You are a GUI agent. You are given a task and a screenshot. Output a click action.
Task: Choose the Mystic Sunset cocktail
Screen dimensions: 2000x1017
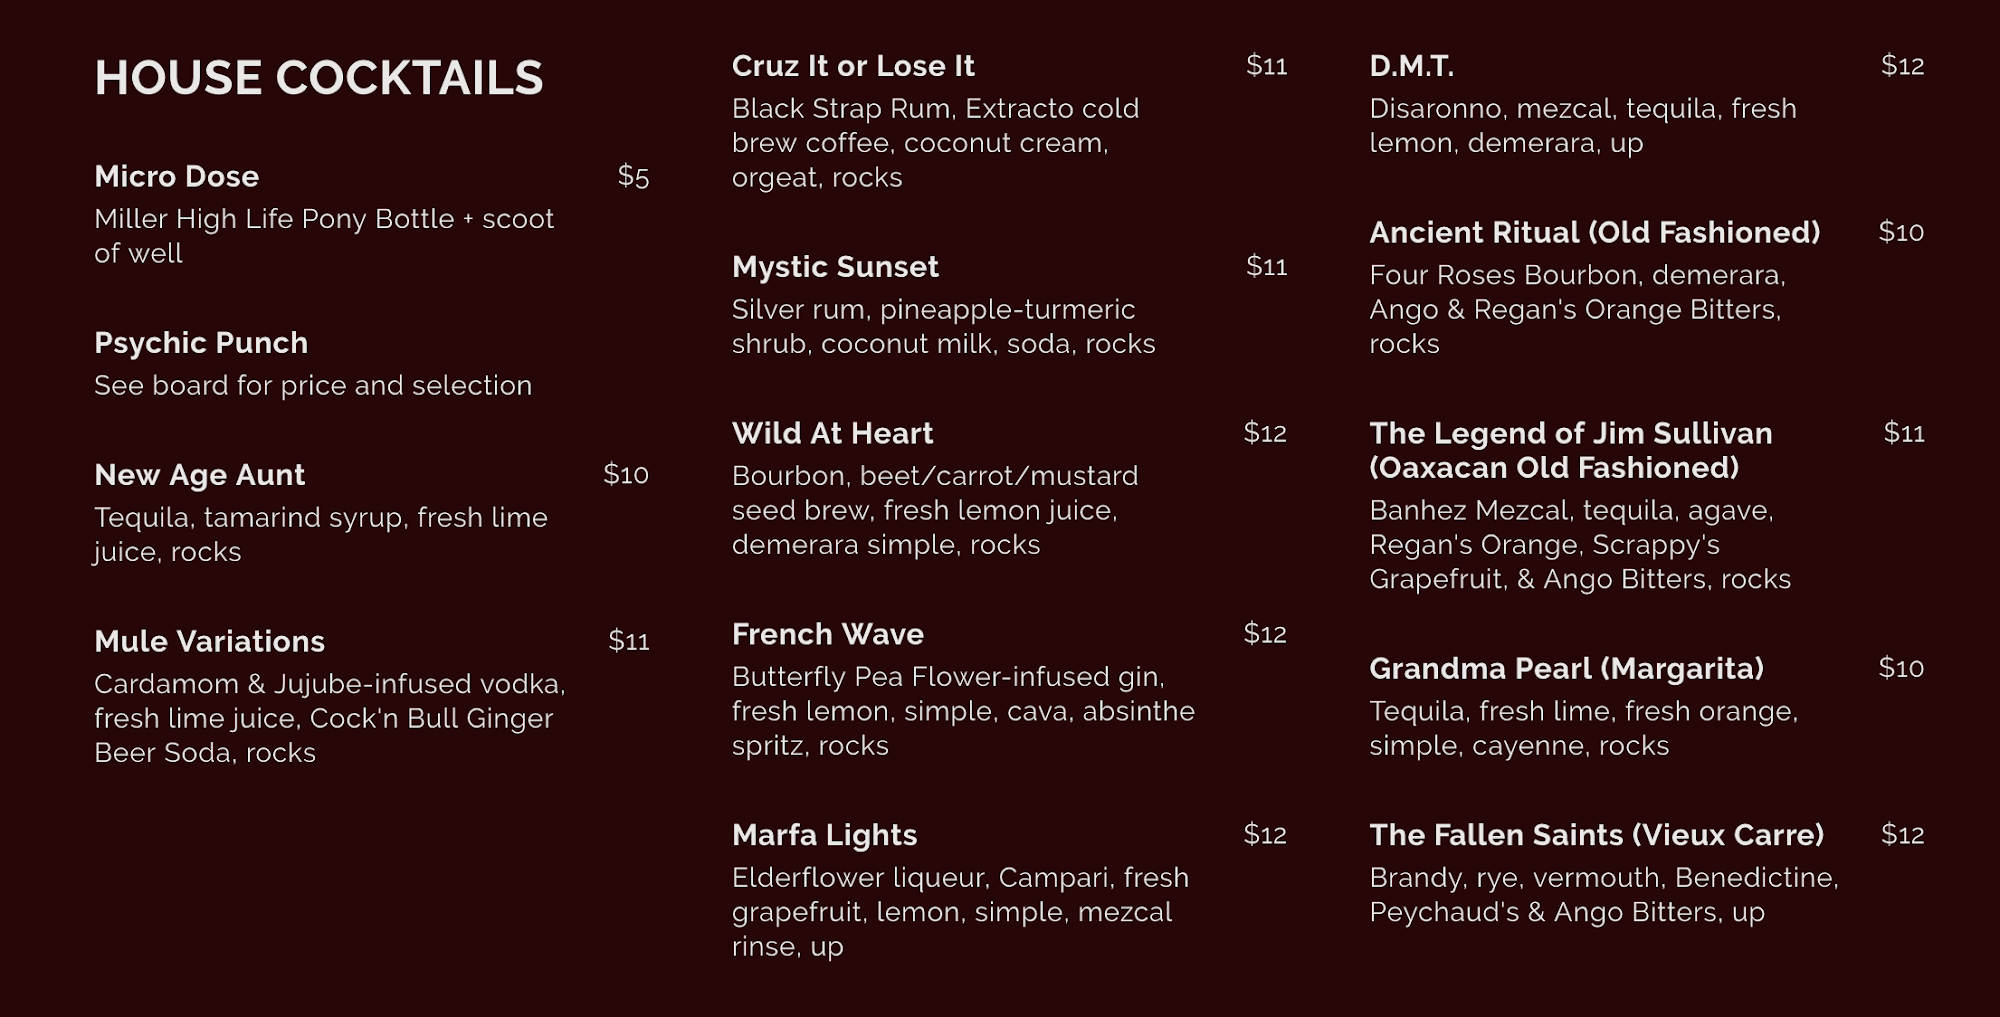click(x=834, y=267)
